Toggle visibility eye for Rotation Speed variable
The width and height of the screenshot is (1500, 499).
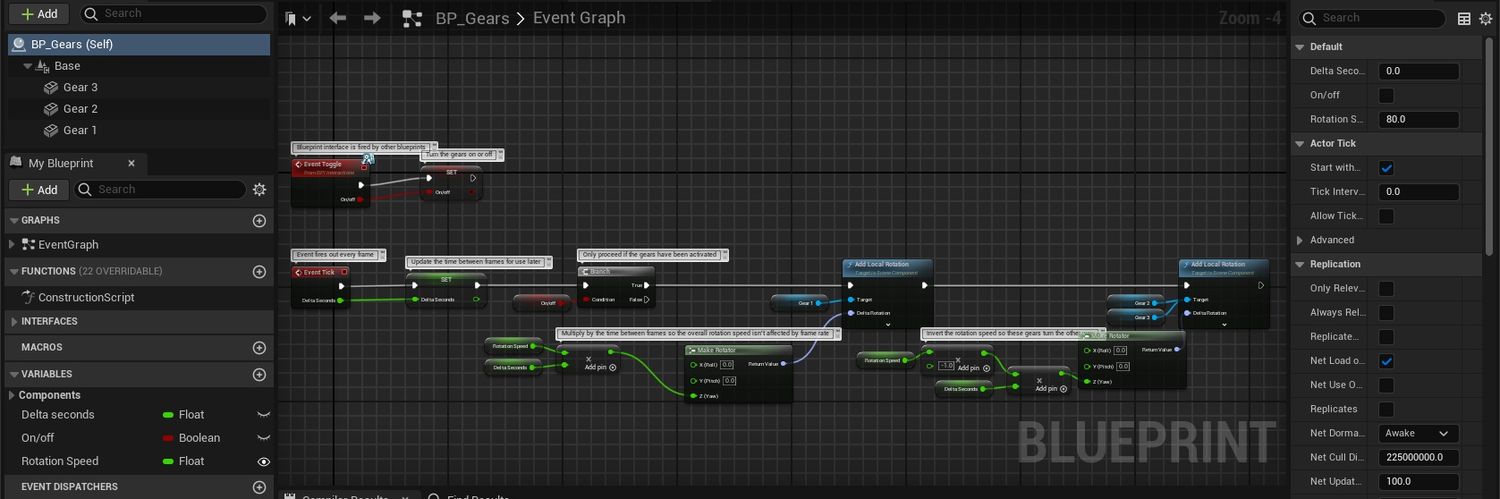pyautogui.click(x=263, y=462)
